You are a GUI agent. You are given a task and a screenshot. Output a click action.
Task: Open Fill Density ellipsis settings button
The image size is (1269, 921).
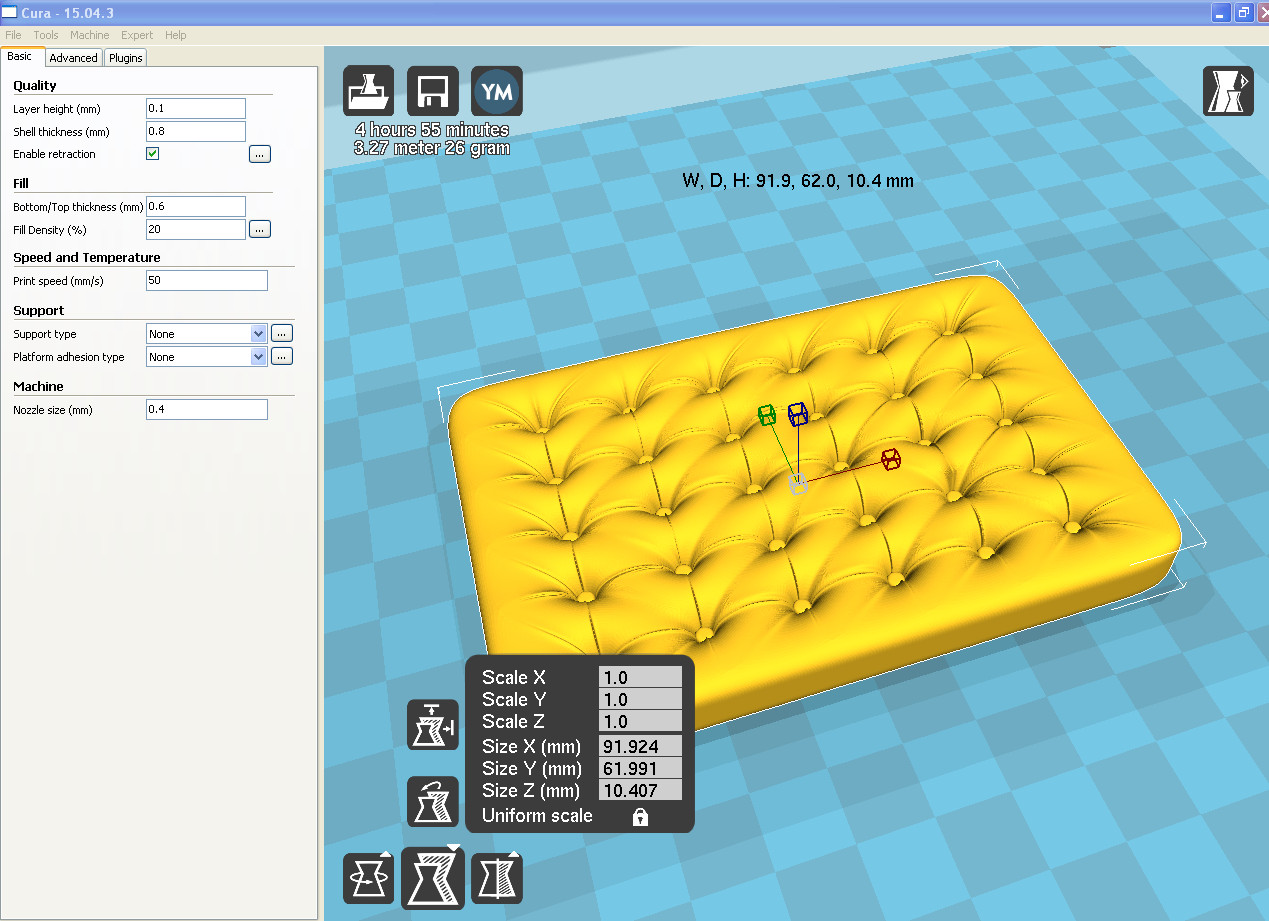[x=260, y=229]
